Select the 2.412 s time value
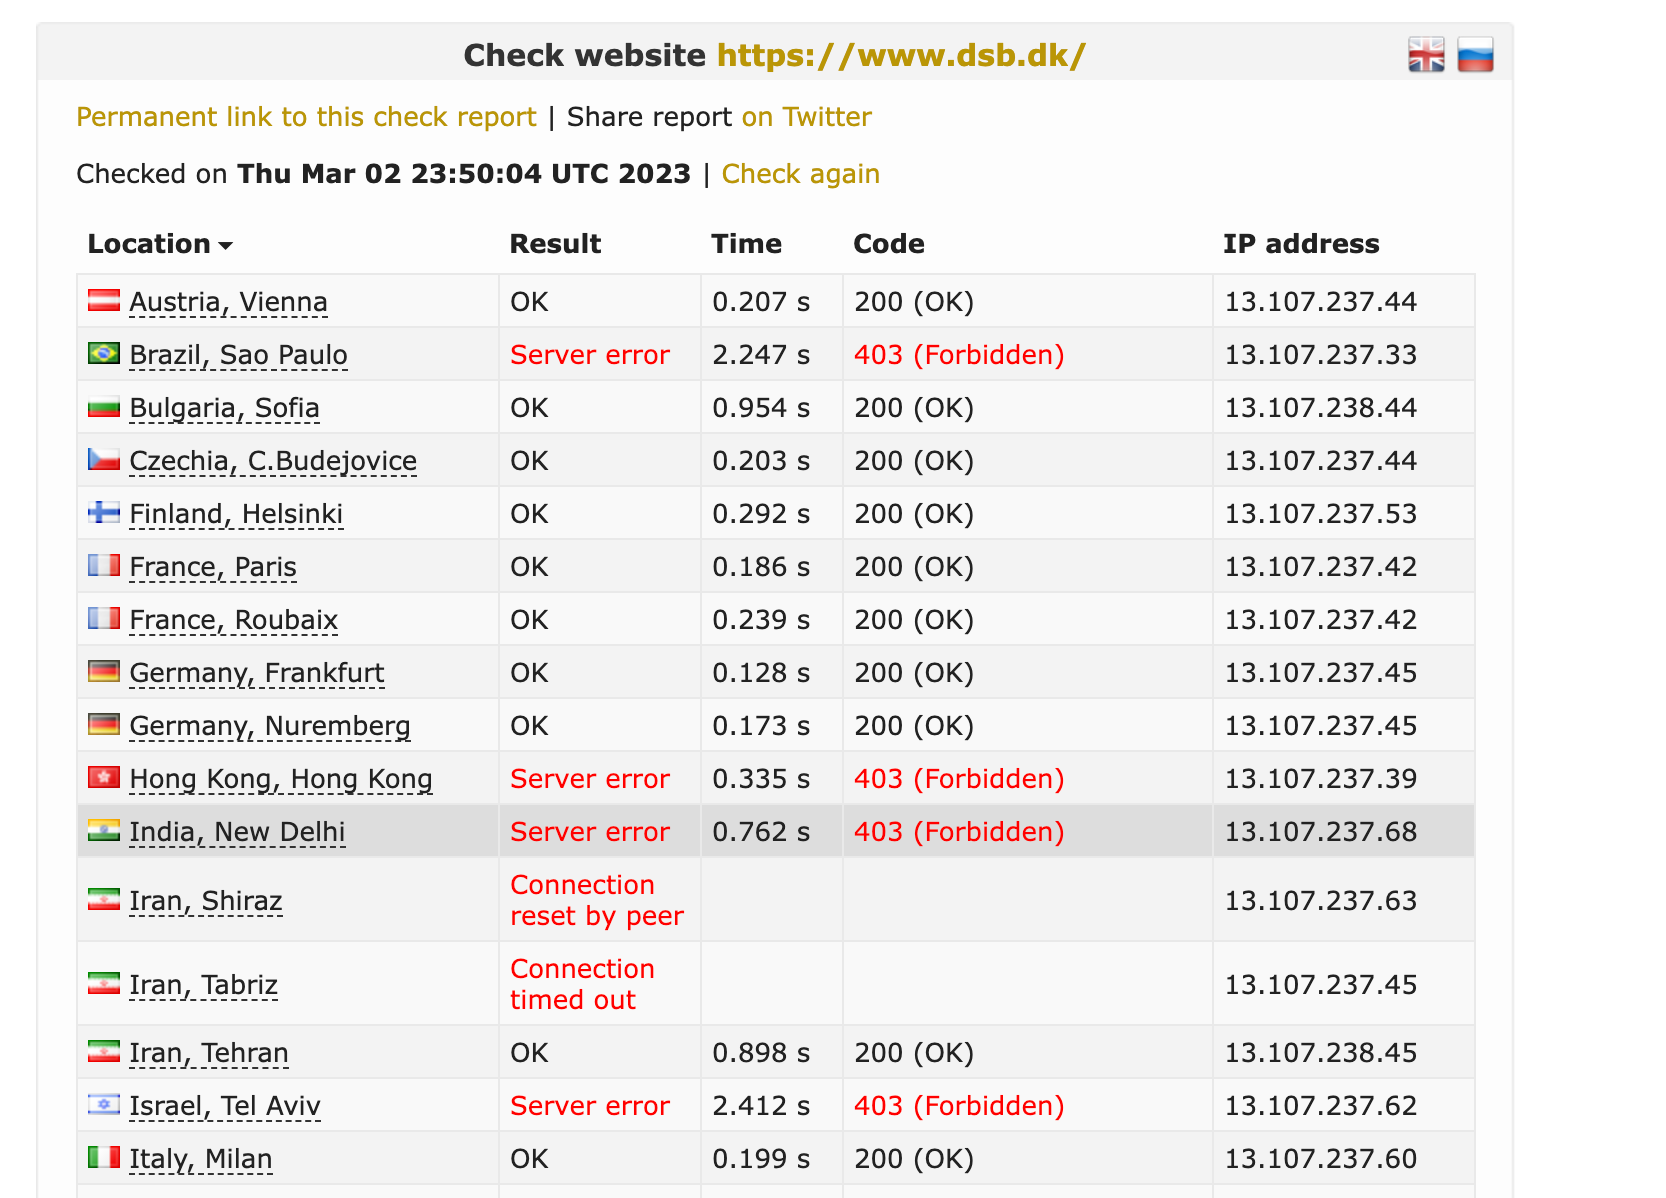The width and height of the screenshot is (1666, 1198). click(761, 1106)
